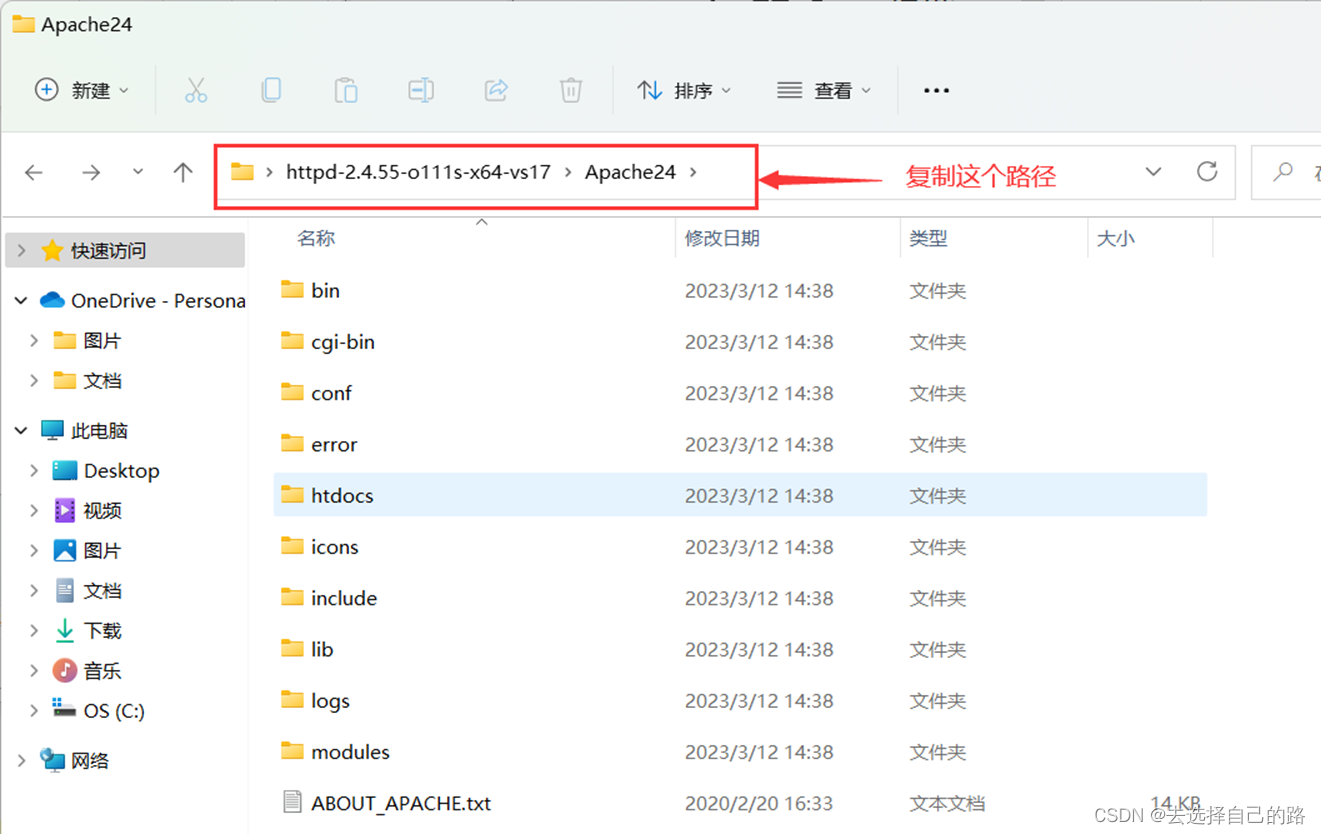The image size is (1321, 834).
Task: Select the modules folder name
Action: click(x=350, y=751)
